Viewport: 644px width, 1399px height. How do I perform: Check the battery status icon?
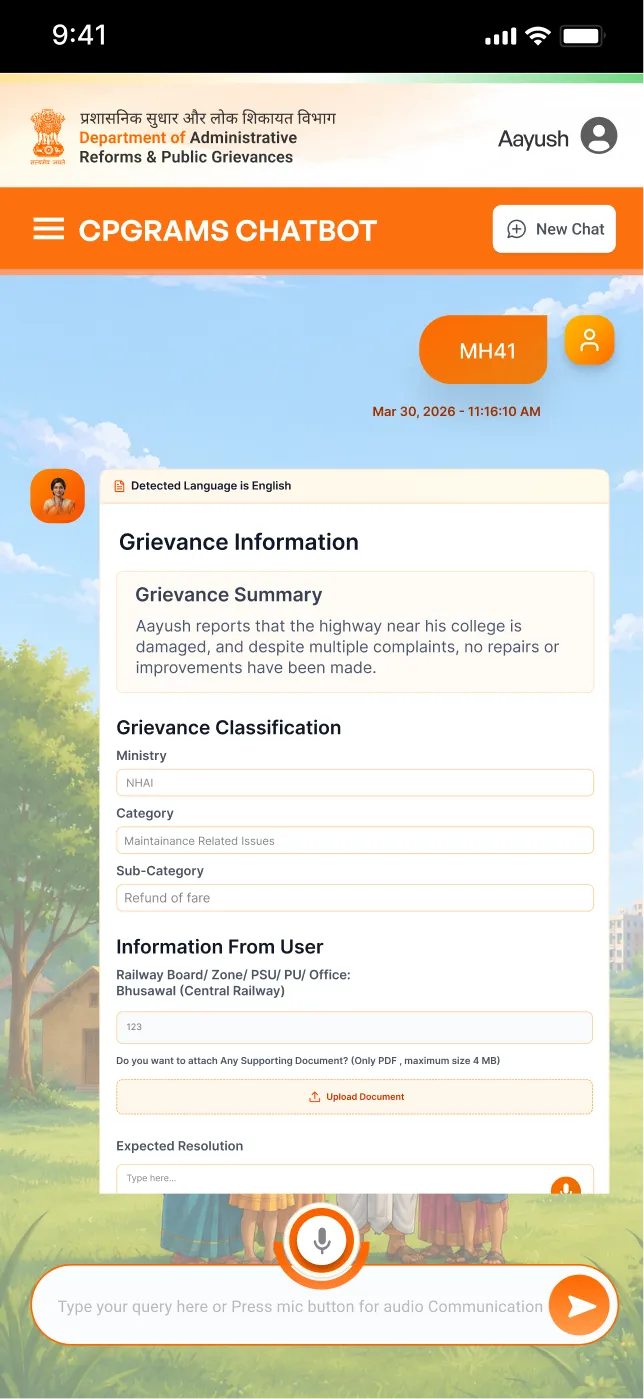[582, 36]
